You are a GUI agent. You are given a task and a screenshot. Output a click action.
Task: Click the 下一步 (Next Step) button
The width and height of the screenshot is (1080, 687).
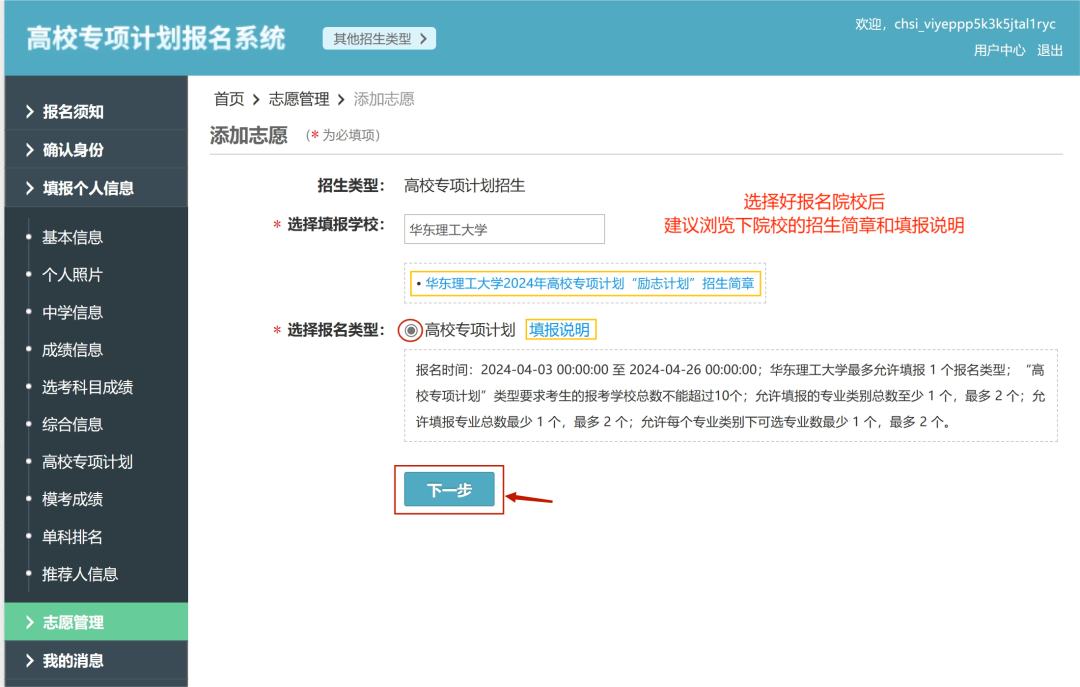coord(448,490)
